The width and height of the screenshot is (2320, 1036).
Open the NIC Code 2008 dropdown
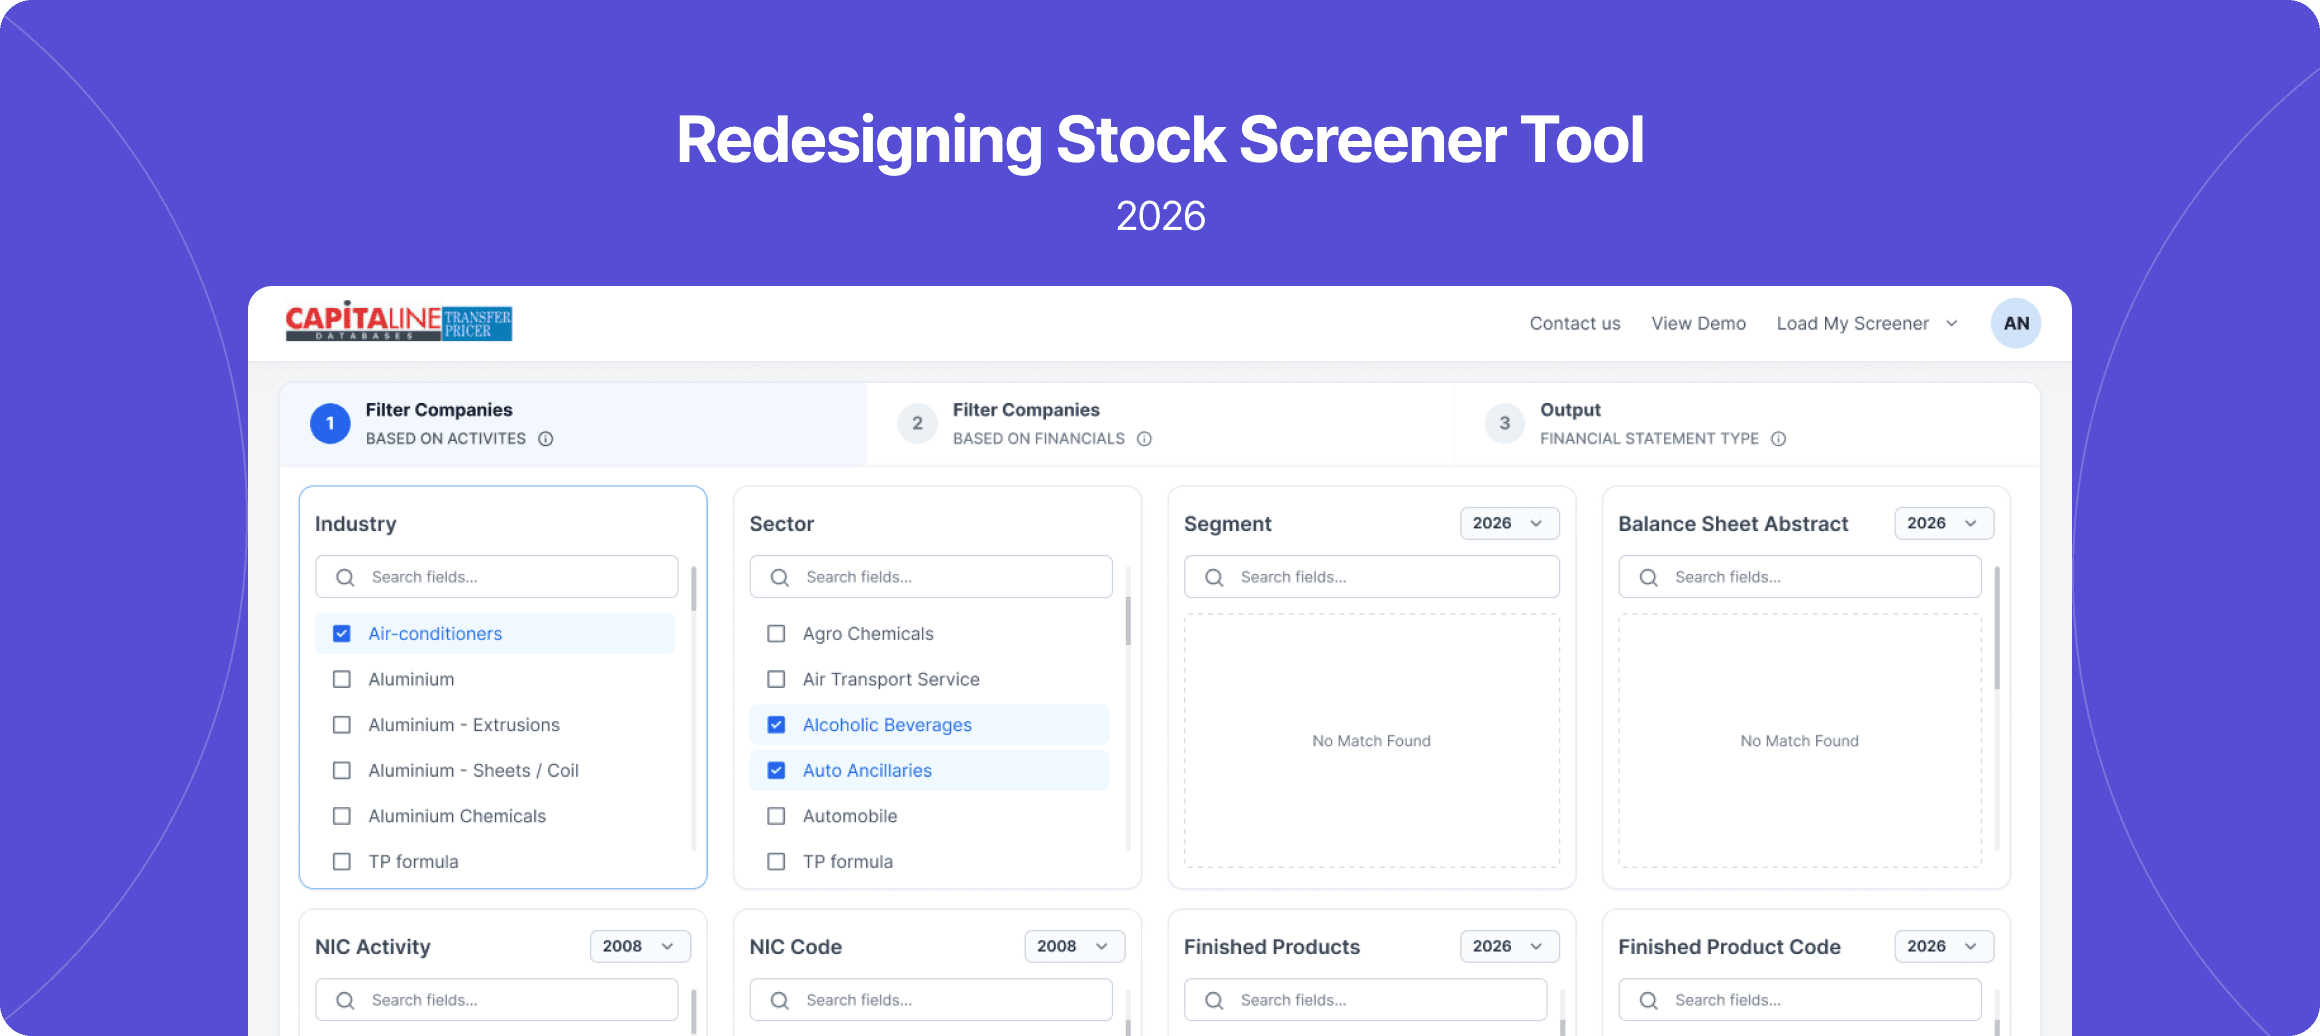tap(1074, 946)
